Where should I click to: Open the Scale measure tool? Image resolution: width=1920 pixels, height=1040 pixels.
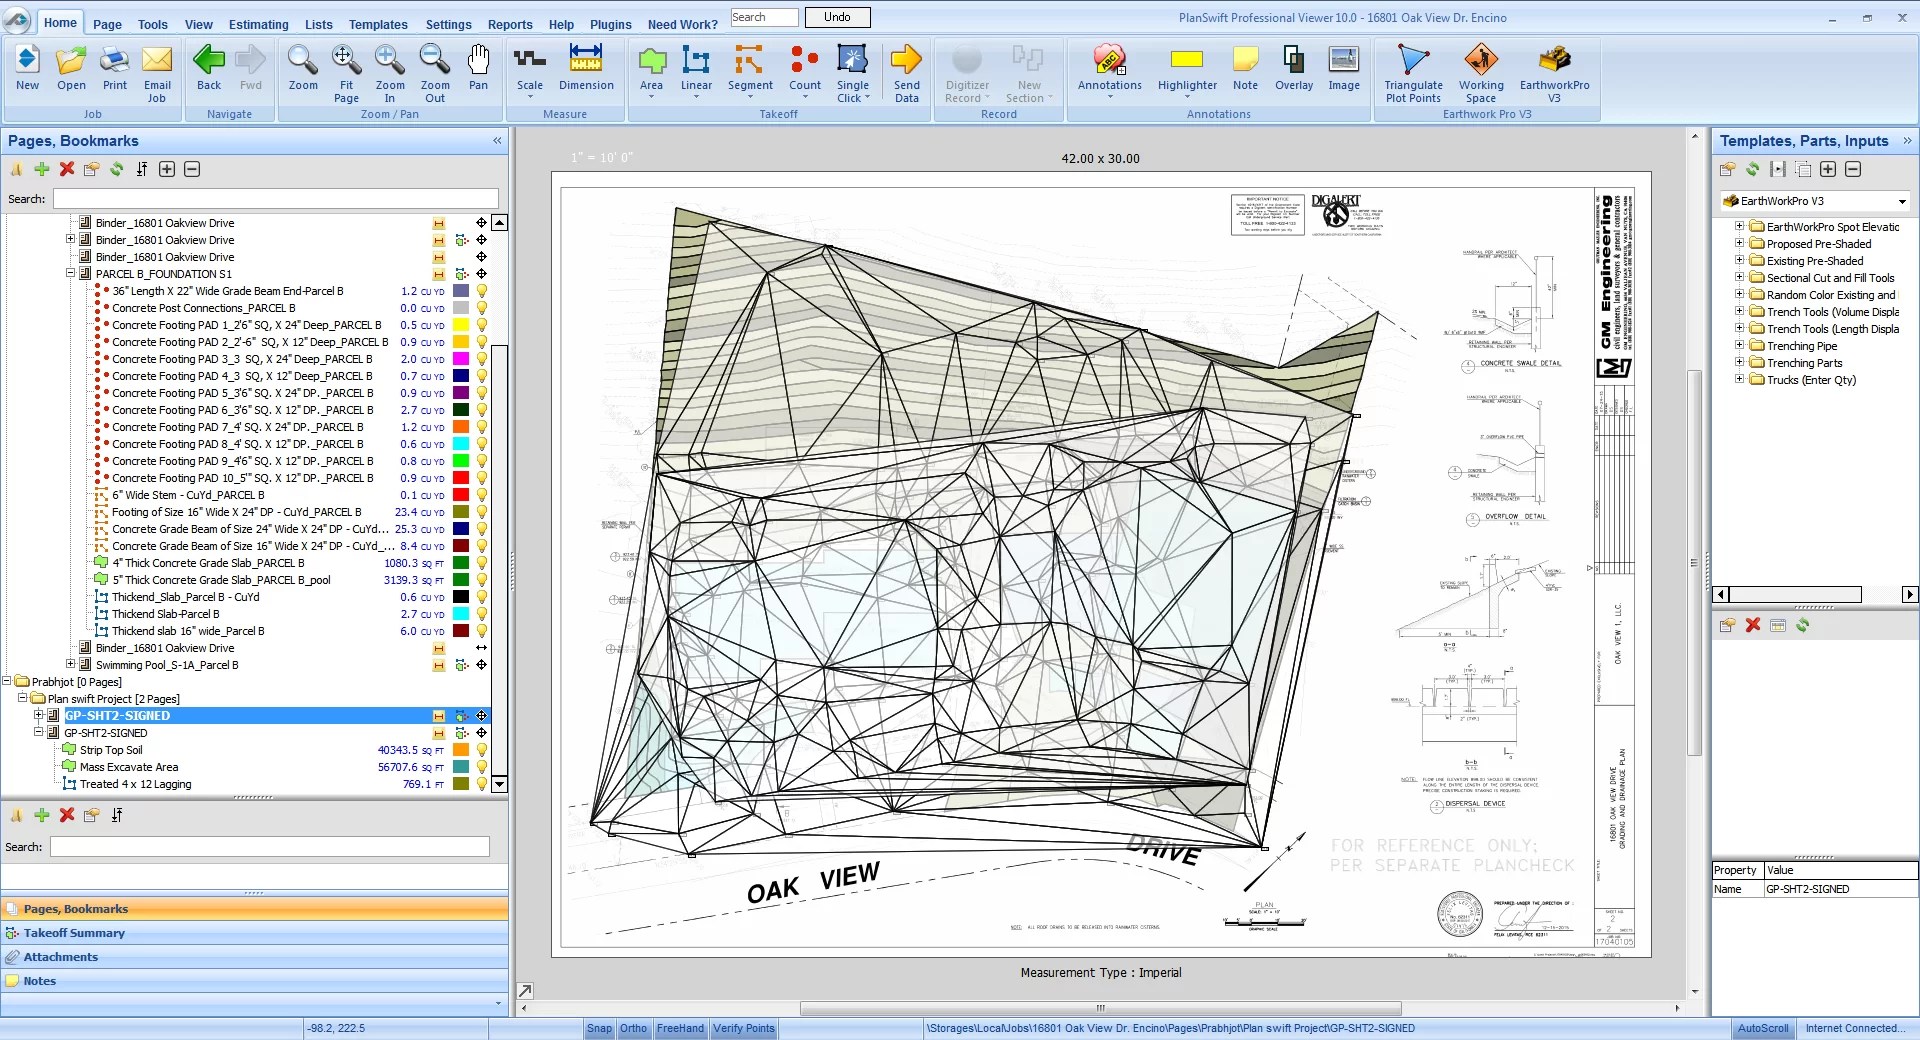pyautogui.click(x=530, y=71)
